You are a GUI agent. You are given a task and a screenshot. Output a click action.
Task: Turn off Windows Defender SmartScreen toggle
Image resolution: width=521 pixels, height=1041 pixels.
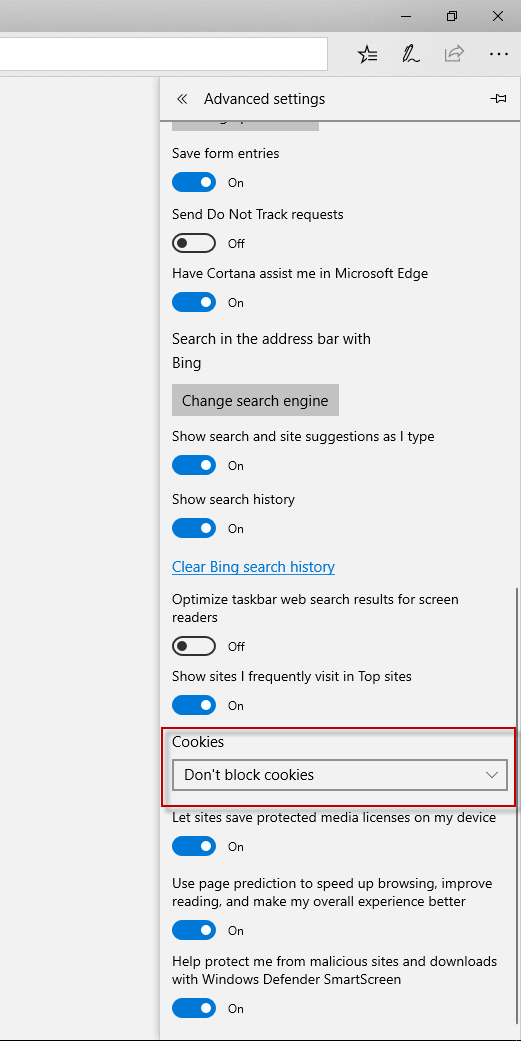[194, 1008]
